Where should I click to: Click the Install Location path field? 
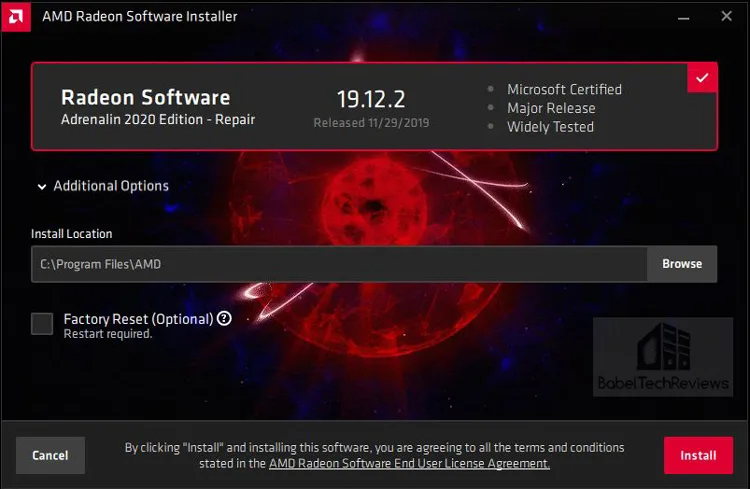click(339, 264)
